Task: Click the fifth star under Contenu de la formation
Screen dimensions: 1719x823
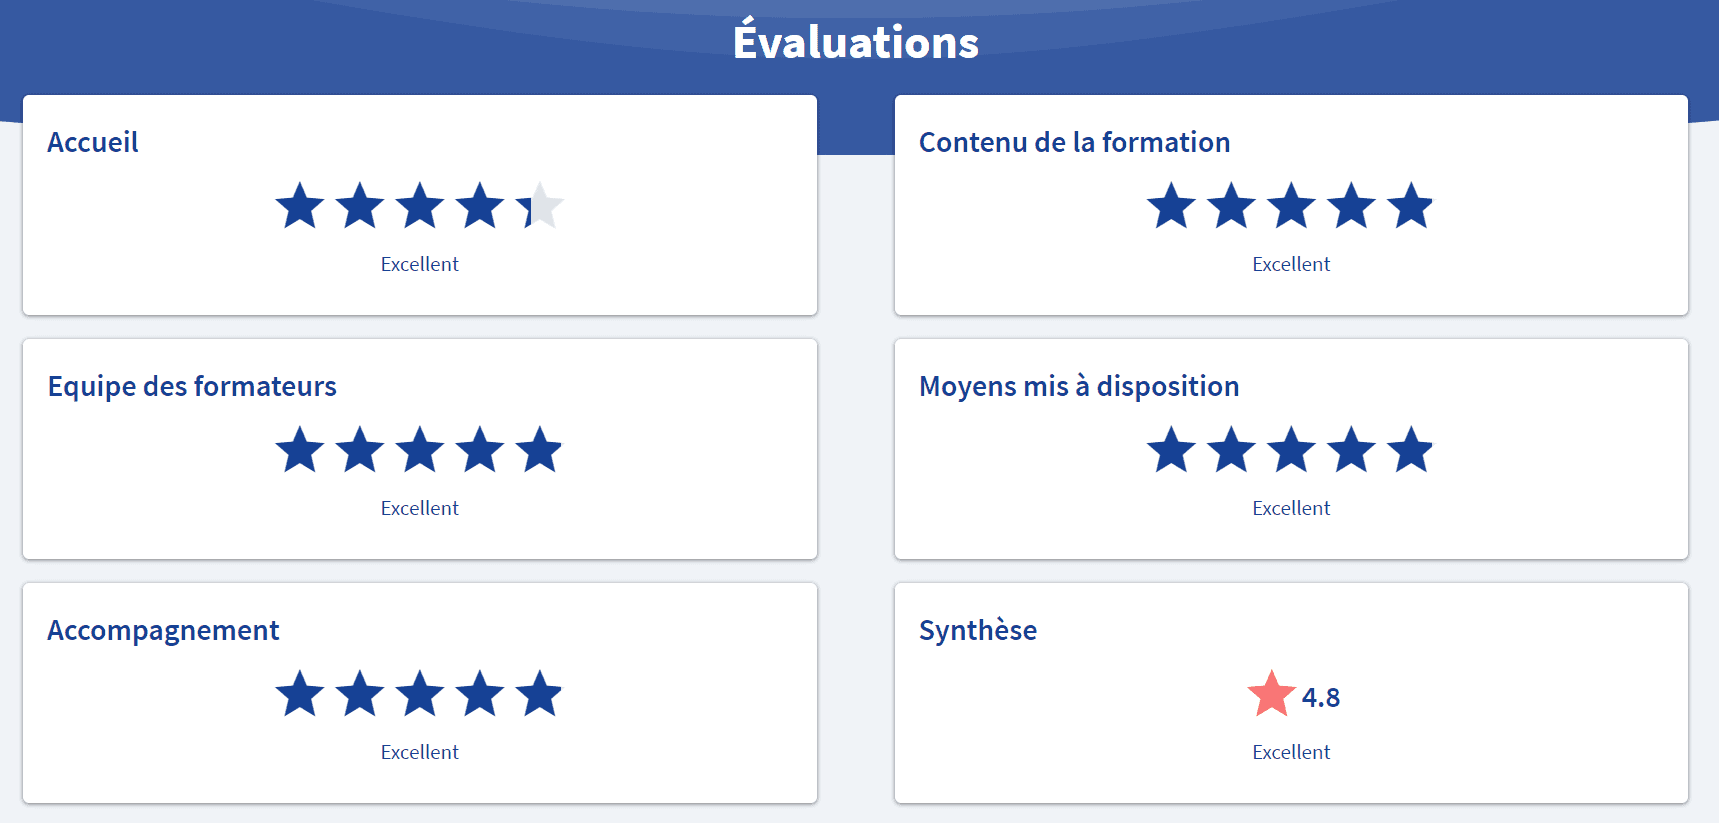Action: pos(1412,206)
